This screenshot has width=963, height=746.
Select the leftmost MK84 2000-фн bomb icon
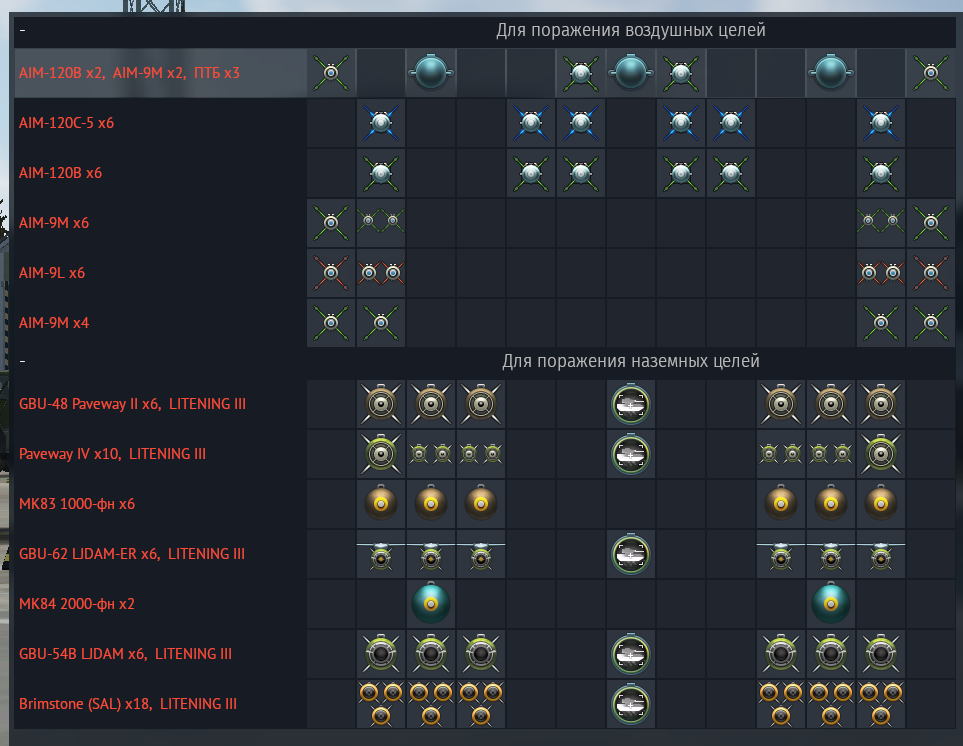click(x=431, y=604)
